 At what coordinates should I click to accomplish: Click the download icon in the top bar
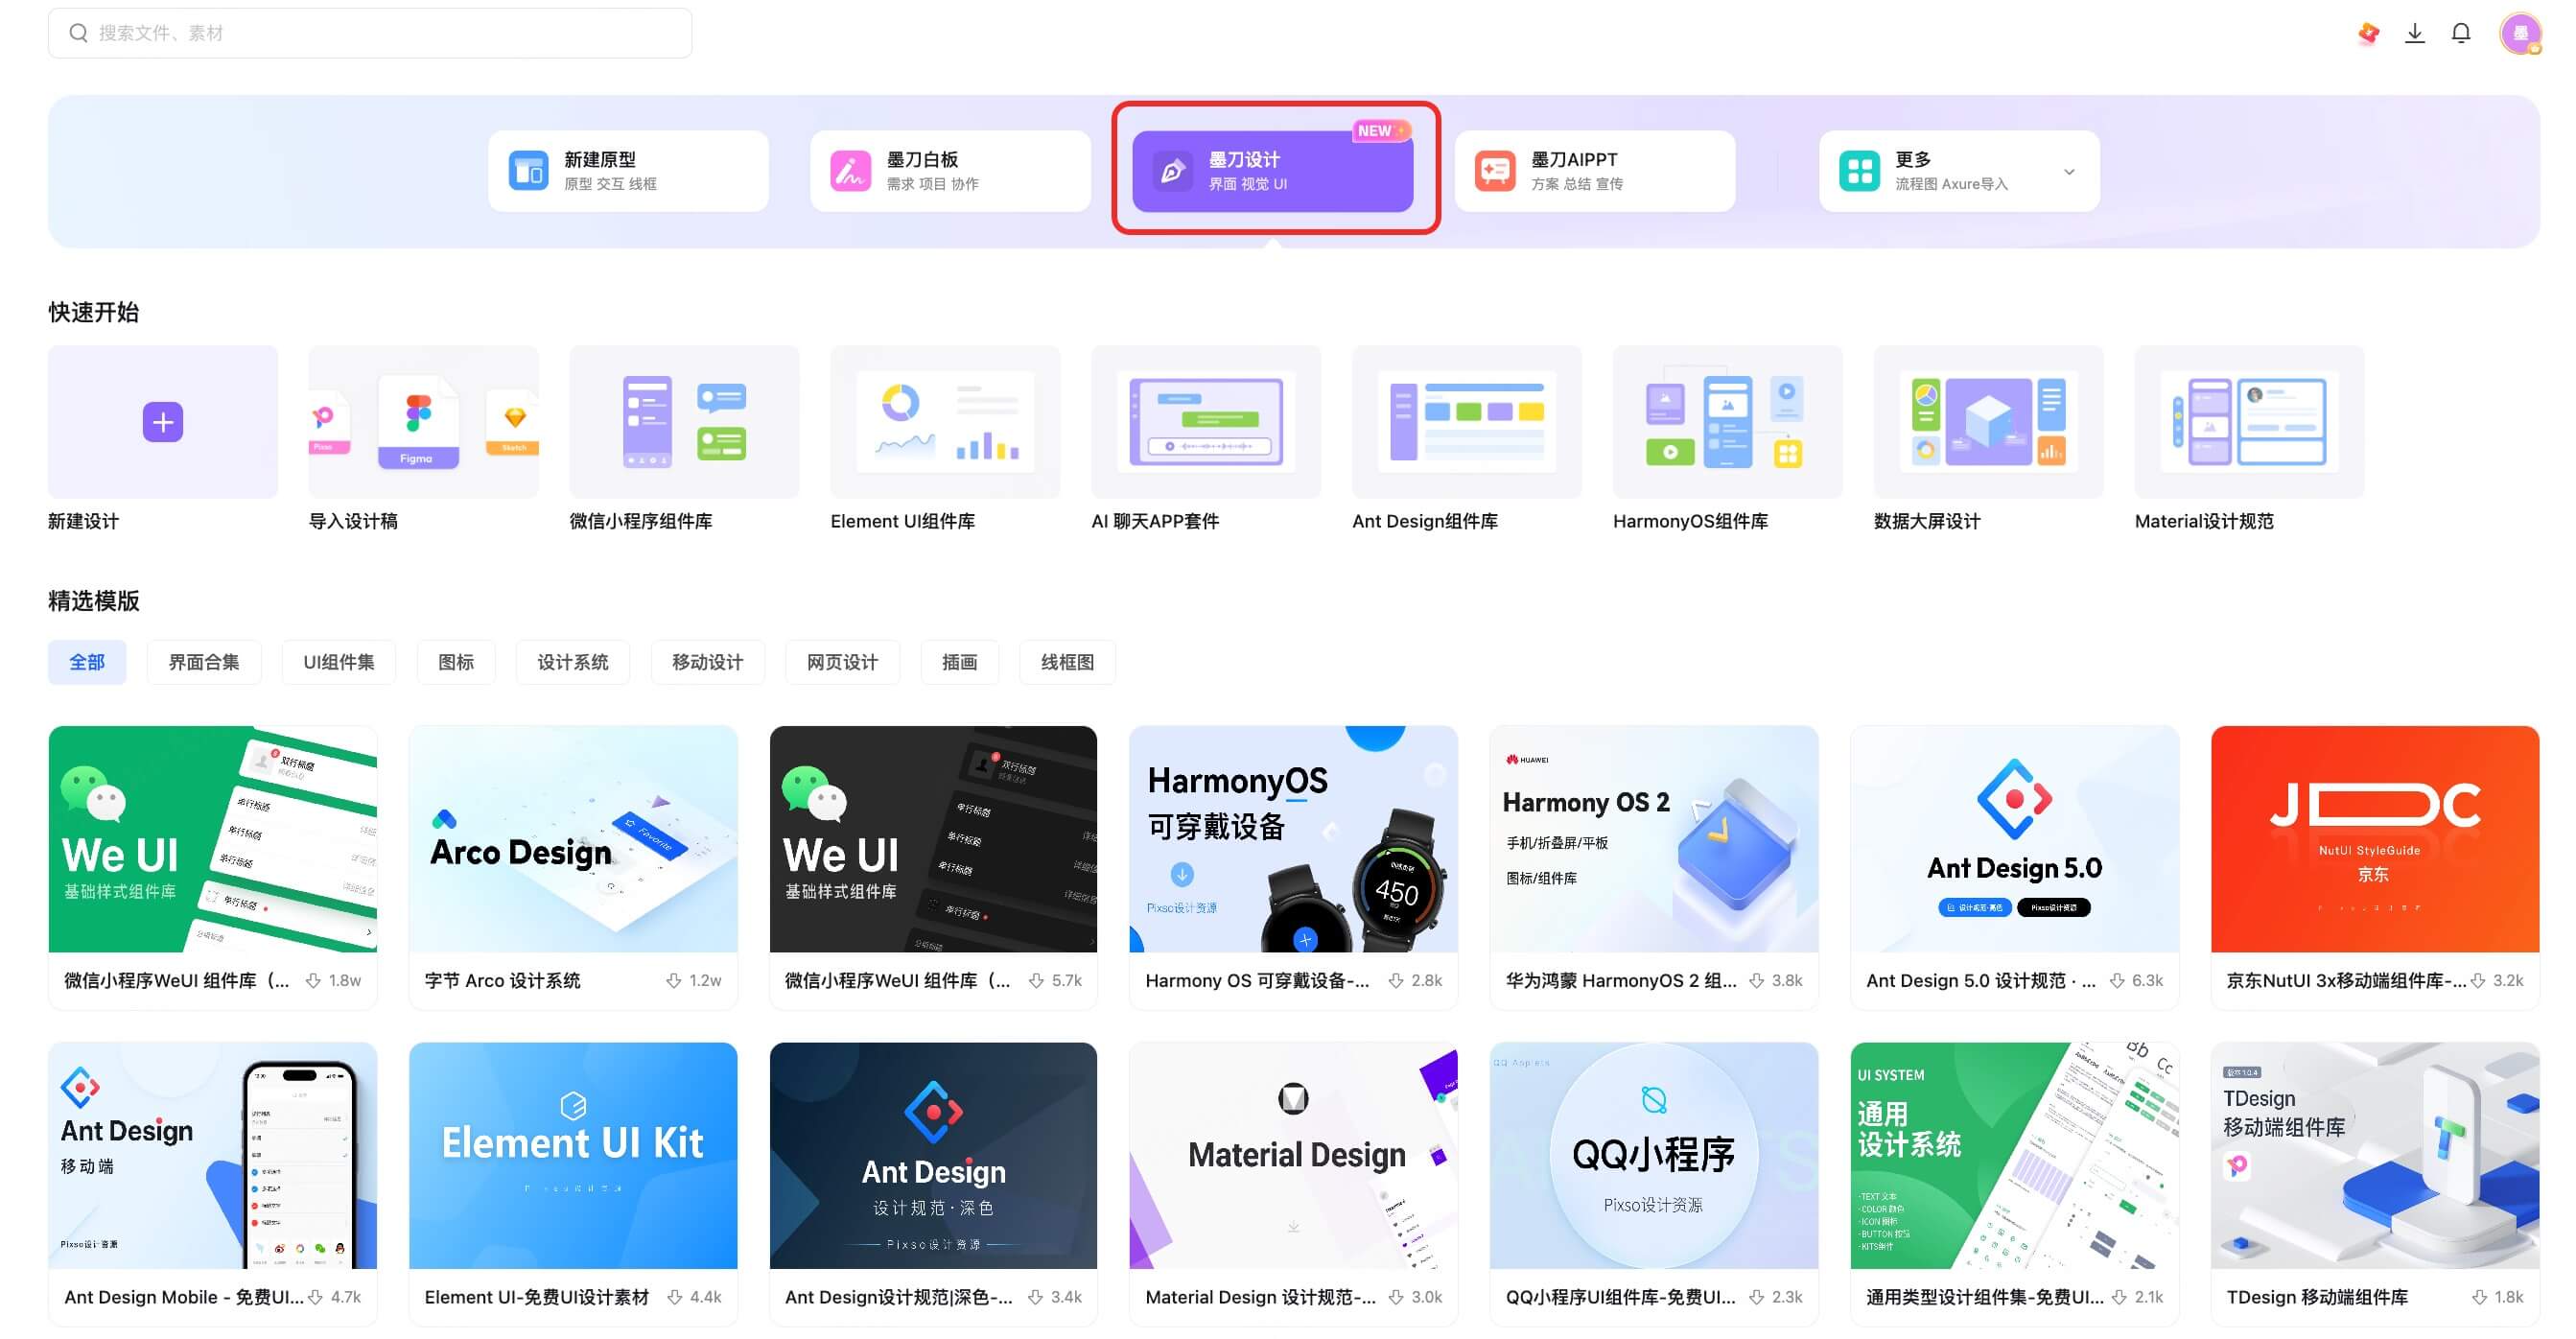point(2415,32)
